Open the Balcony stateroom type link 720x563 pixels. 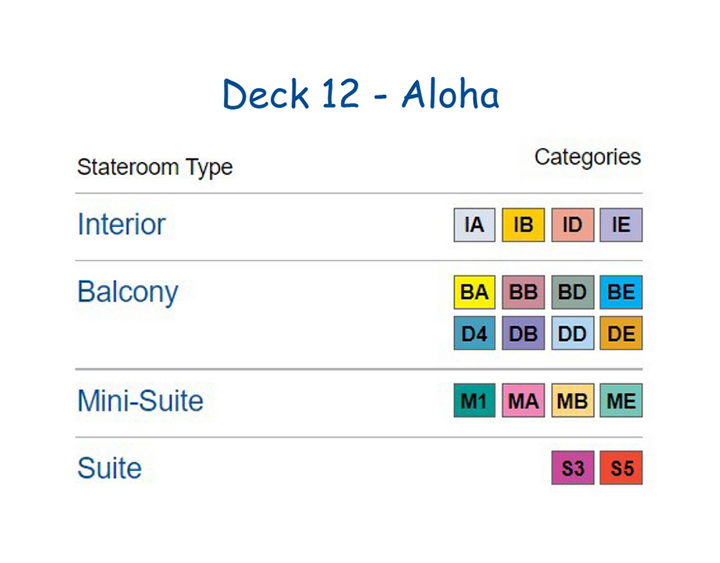point(128,293)
